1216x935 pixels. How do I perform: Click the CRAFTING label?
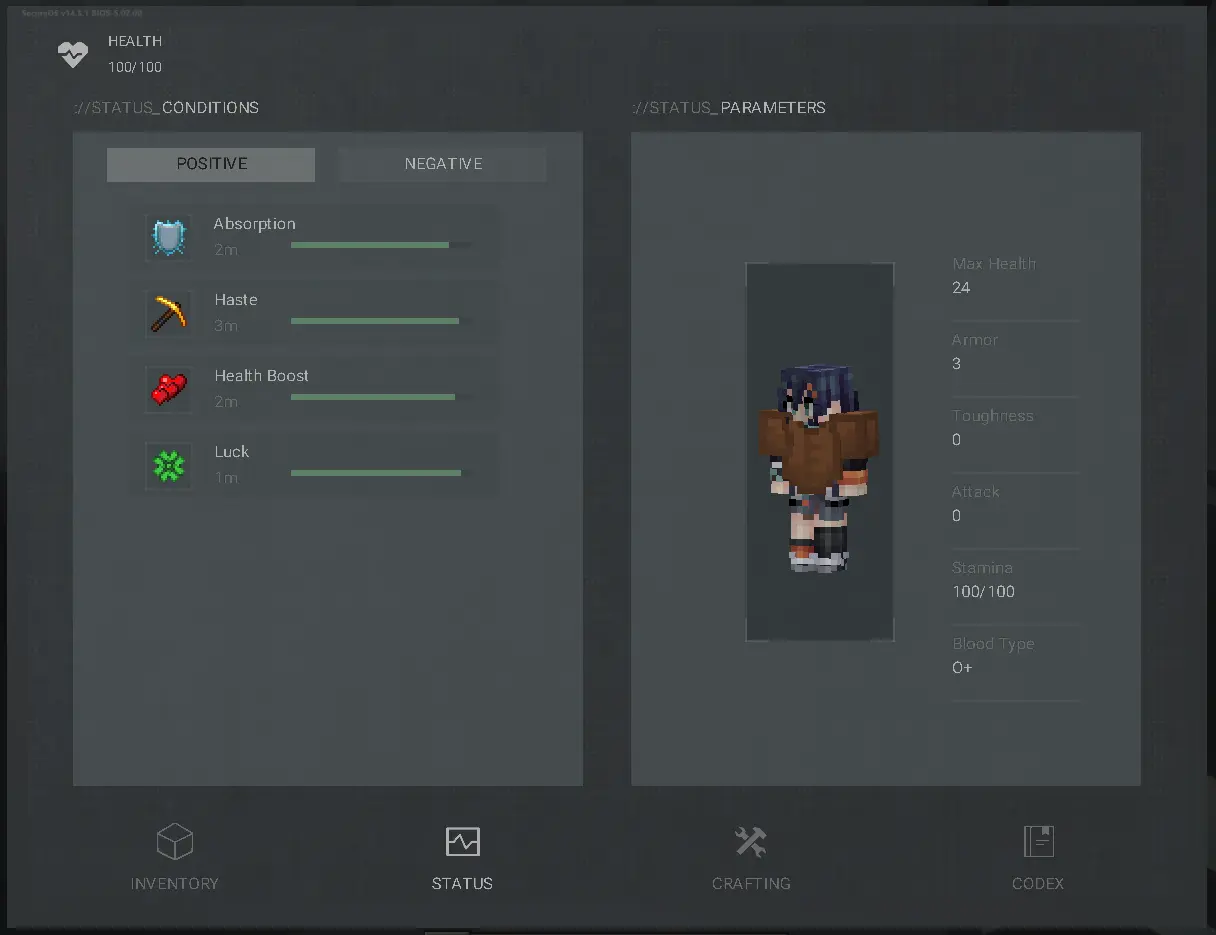[751, 884]
